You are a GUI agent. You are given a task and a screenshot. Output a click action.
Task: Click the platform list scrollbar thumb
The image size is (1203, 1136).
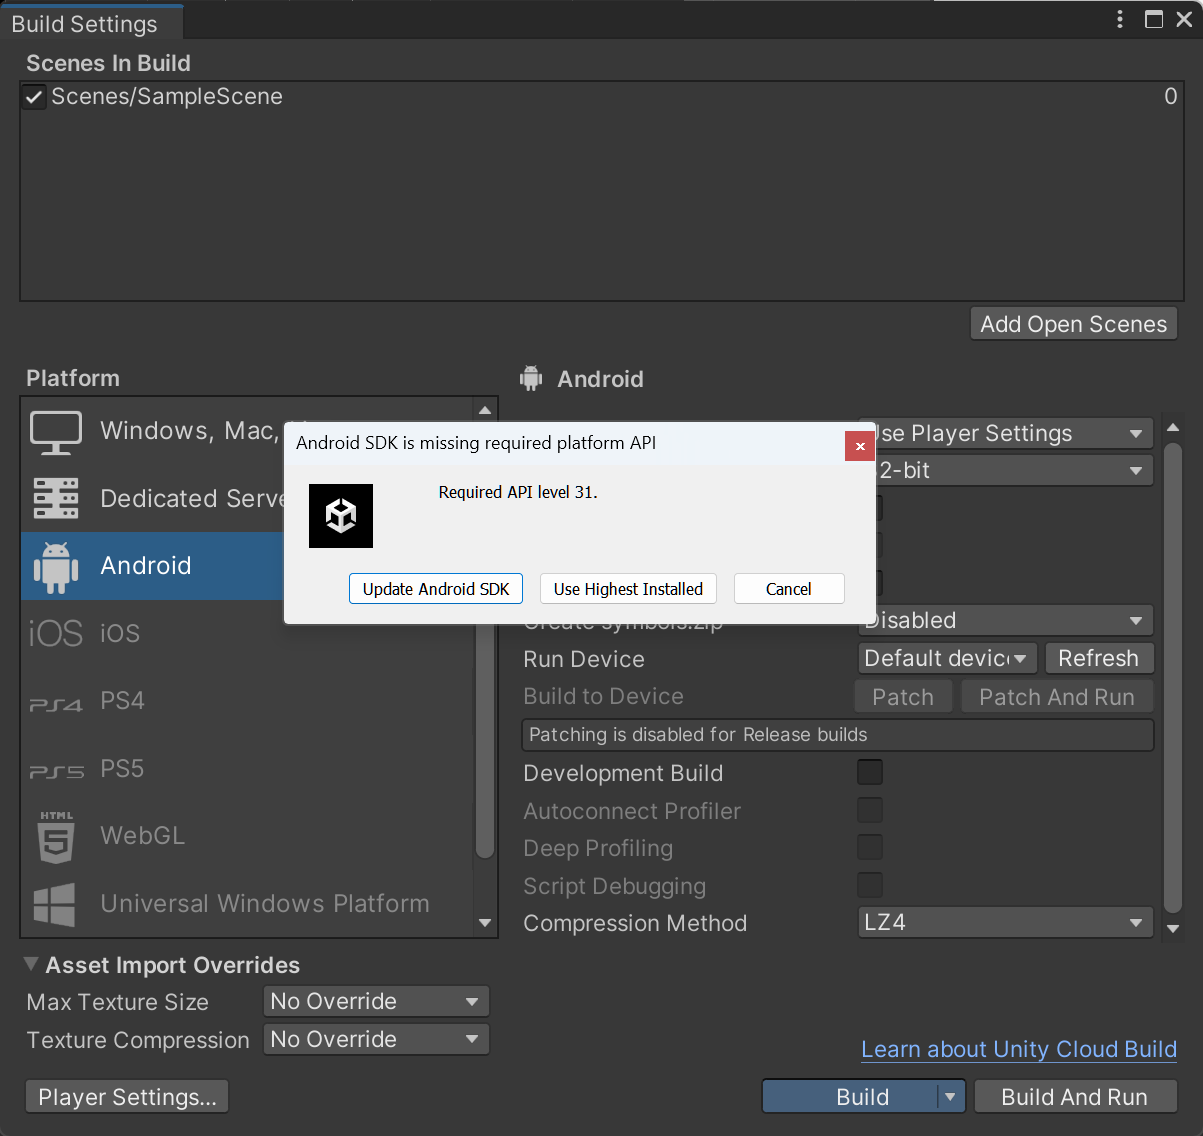(485, 740)
